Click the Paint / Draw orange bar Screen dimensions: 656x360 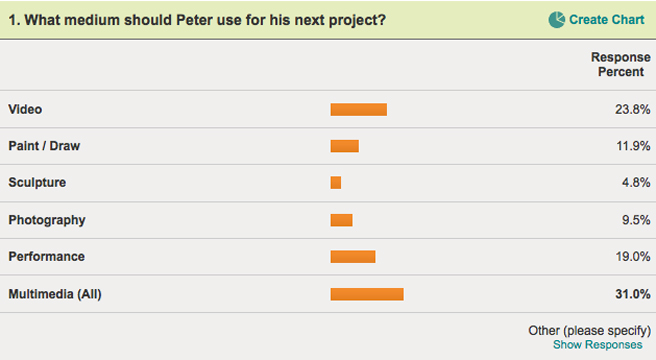(344, 146)
